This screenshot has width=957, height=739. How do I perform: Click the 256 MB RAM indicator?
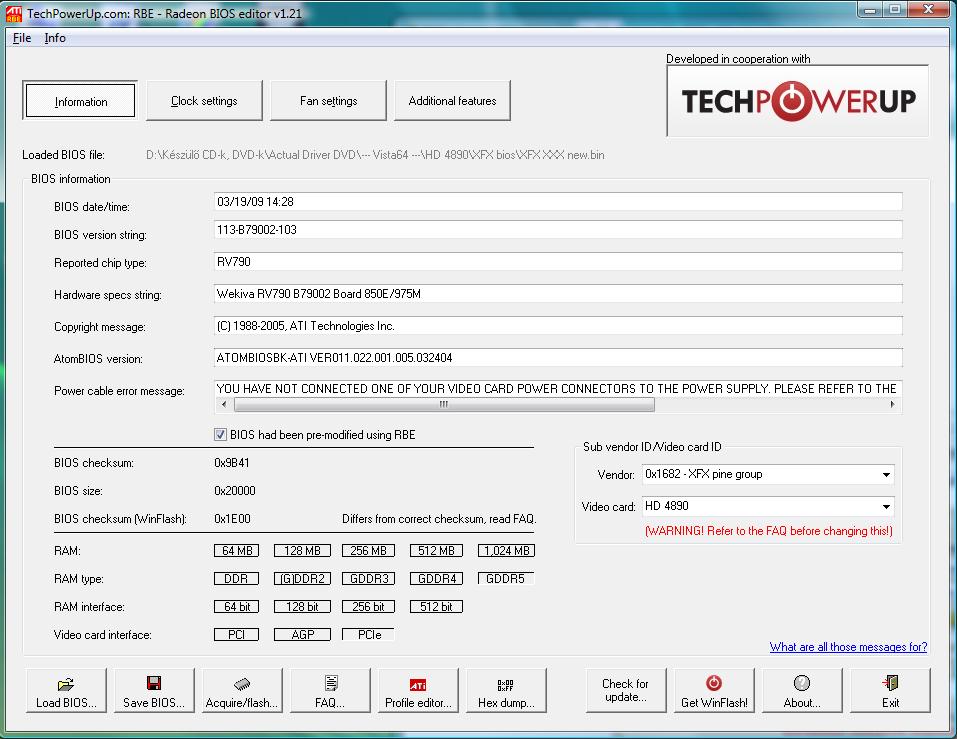(x=369, y=550)
